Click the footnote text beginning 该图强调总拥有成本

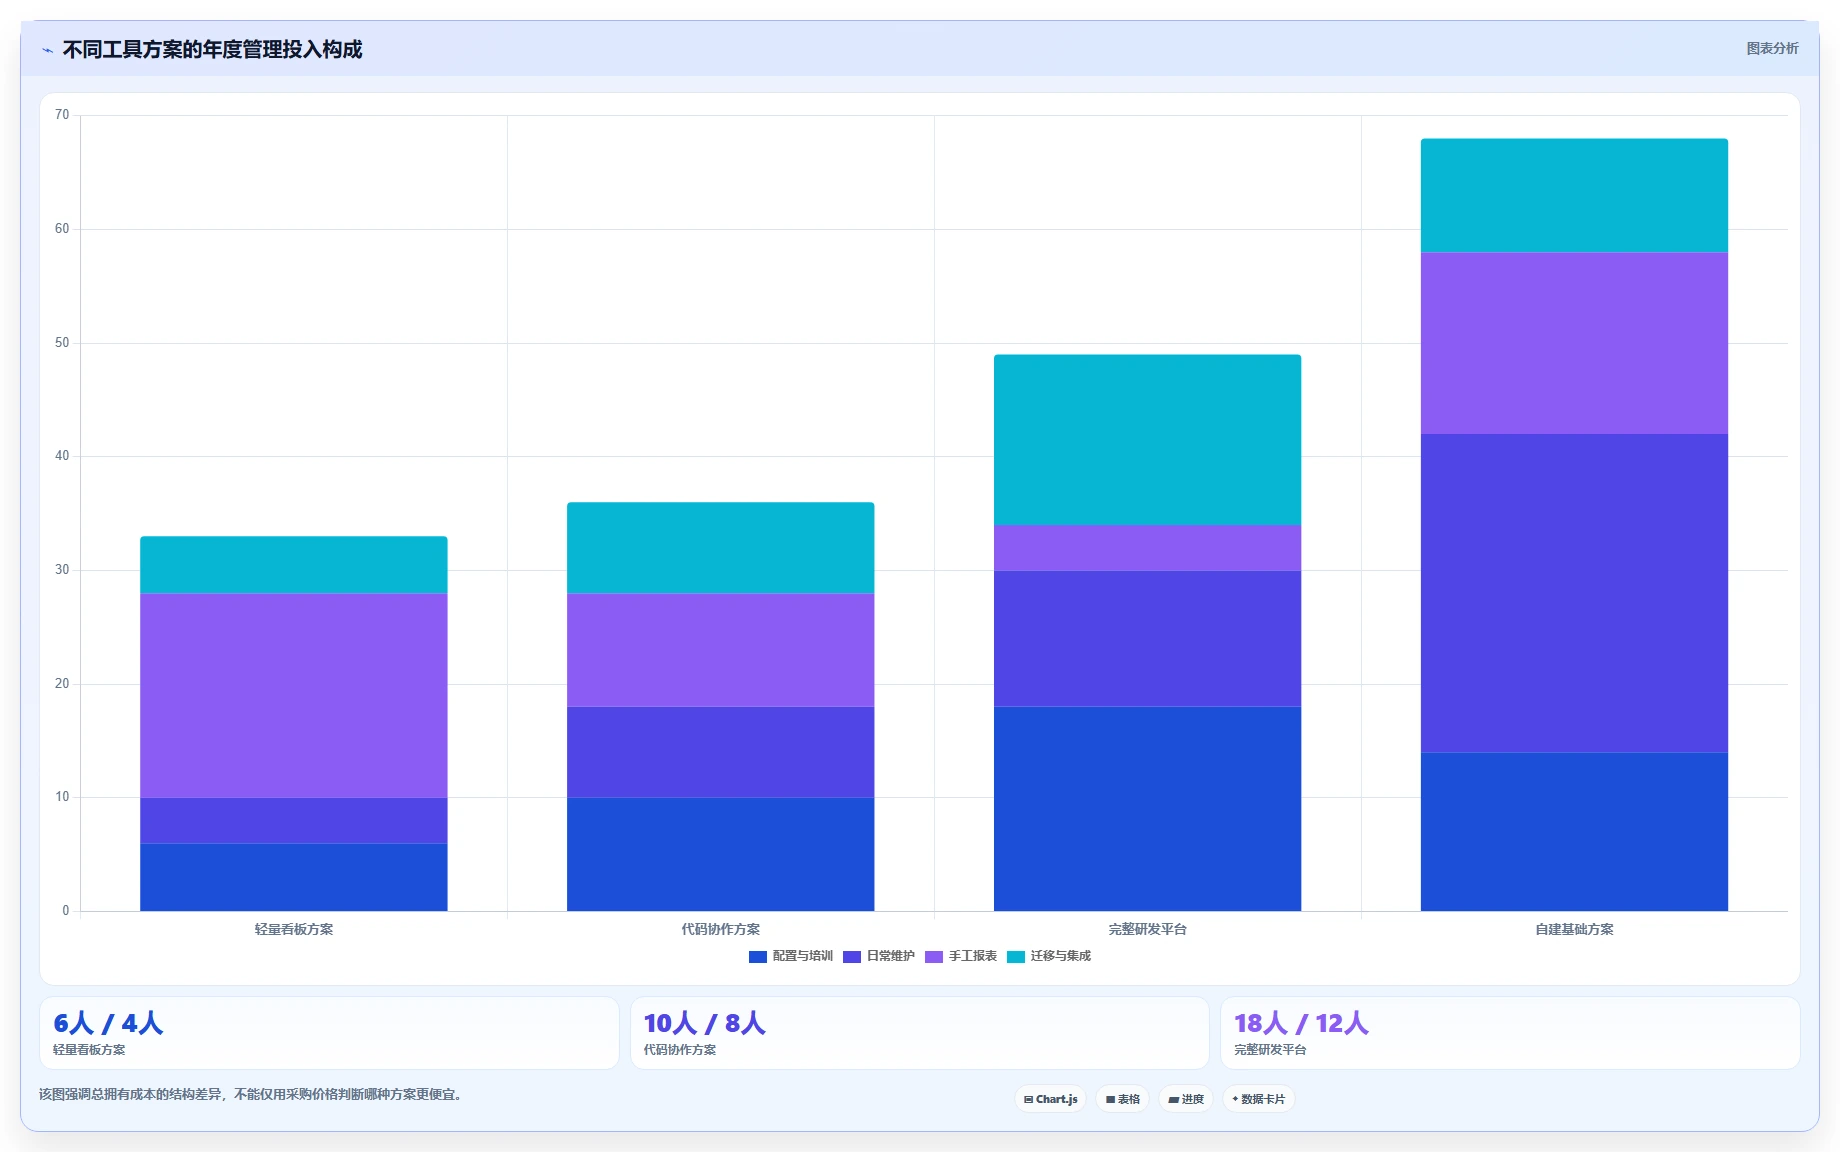pyautogui.click(x=250, y=1094)
